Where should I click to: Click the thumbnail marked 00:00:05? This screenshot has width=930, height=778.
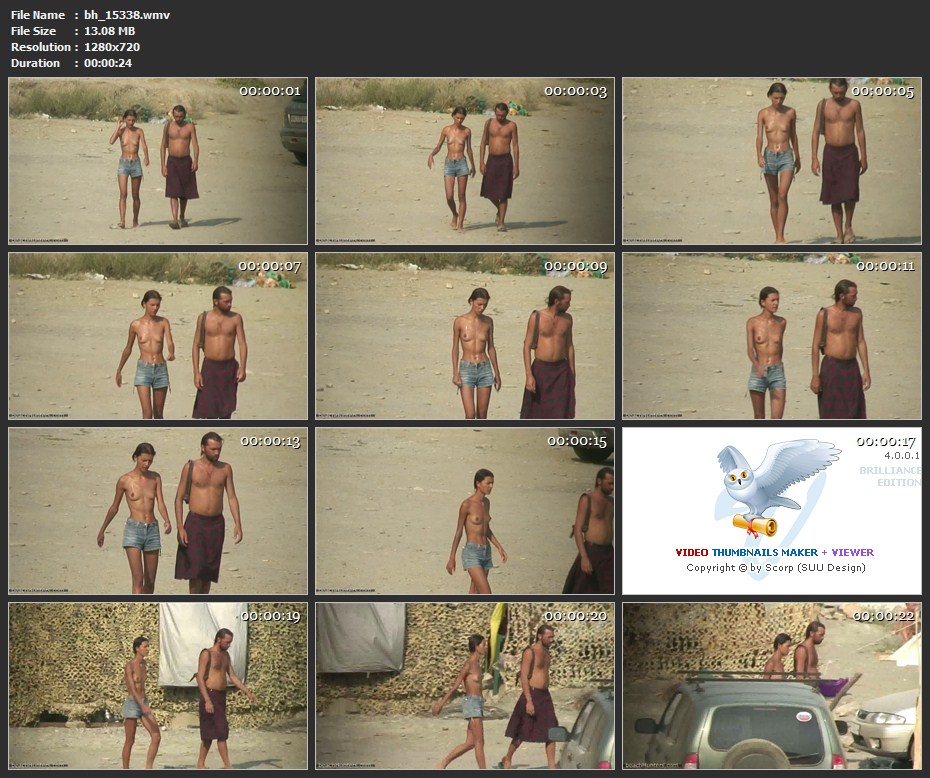(x=772, y=162)
